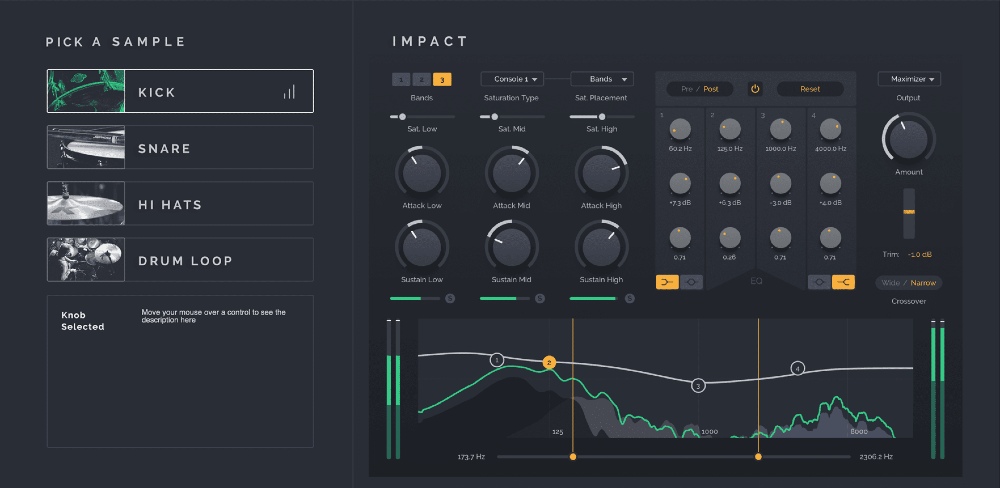Viewport: 1000px width, 488px height.
Task: Select EQ node 3 on the curve
Action: (698, 385)
